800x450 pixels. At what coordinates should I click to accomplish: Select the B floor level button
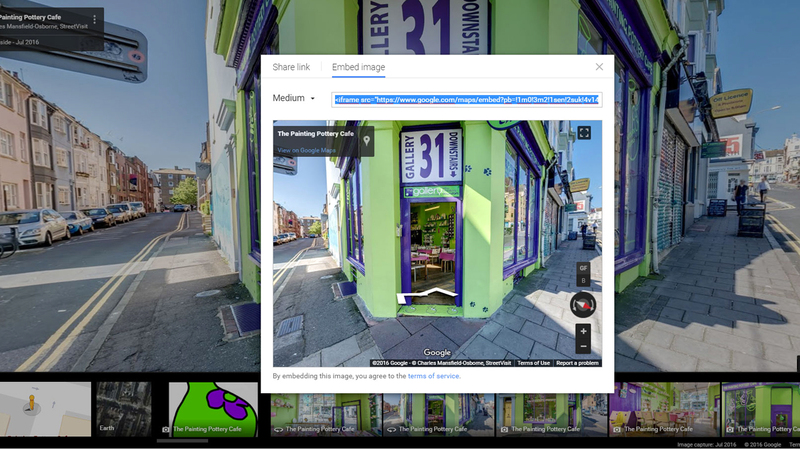583,281
